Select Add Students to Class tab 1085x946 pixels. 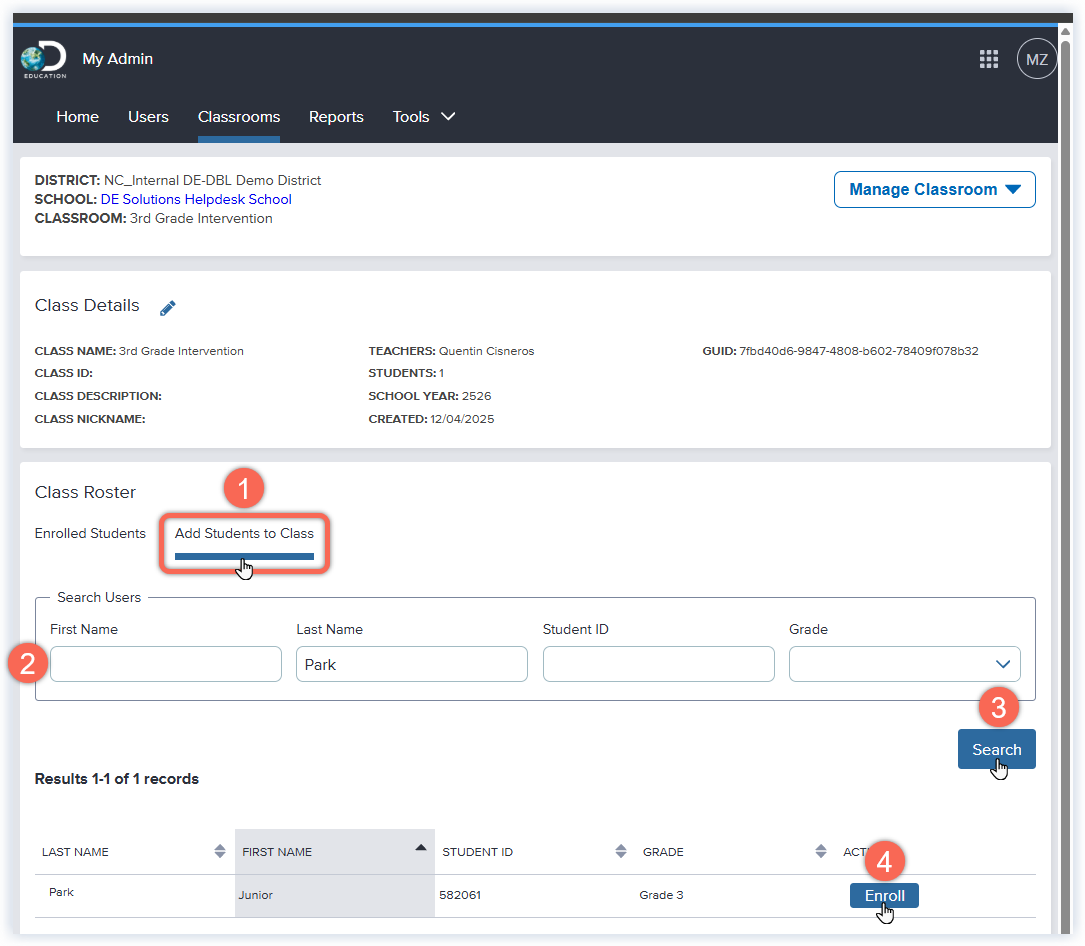(244, 533)
